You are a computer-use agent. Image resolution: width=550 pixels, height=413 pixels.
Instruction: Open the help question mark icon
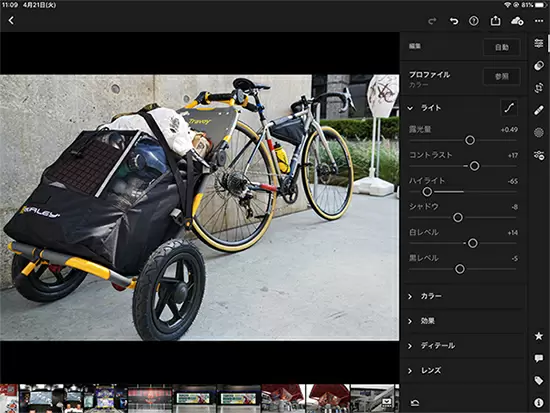(474, 21)
